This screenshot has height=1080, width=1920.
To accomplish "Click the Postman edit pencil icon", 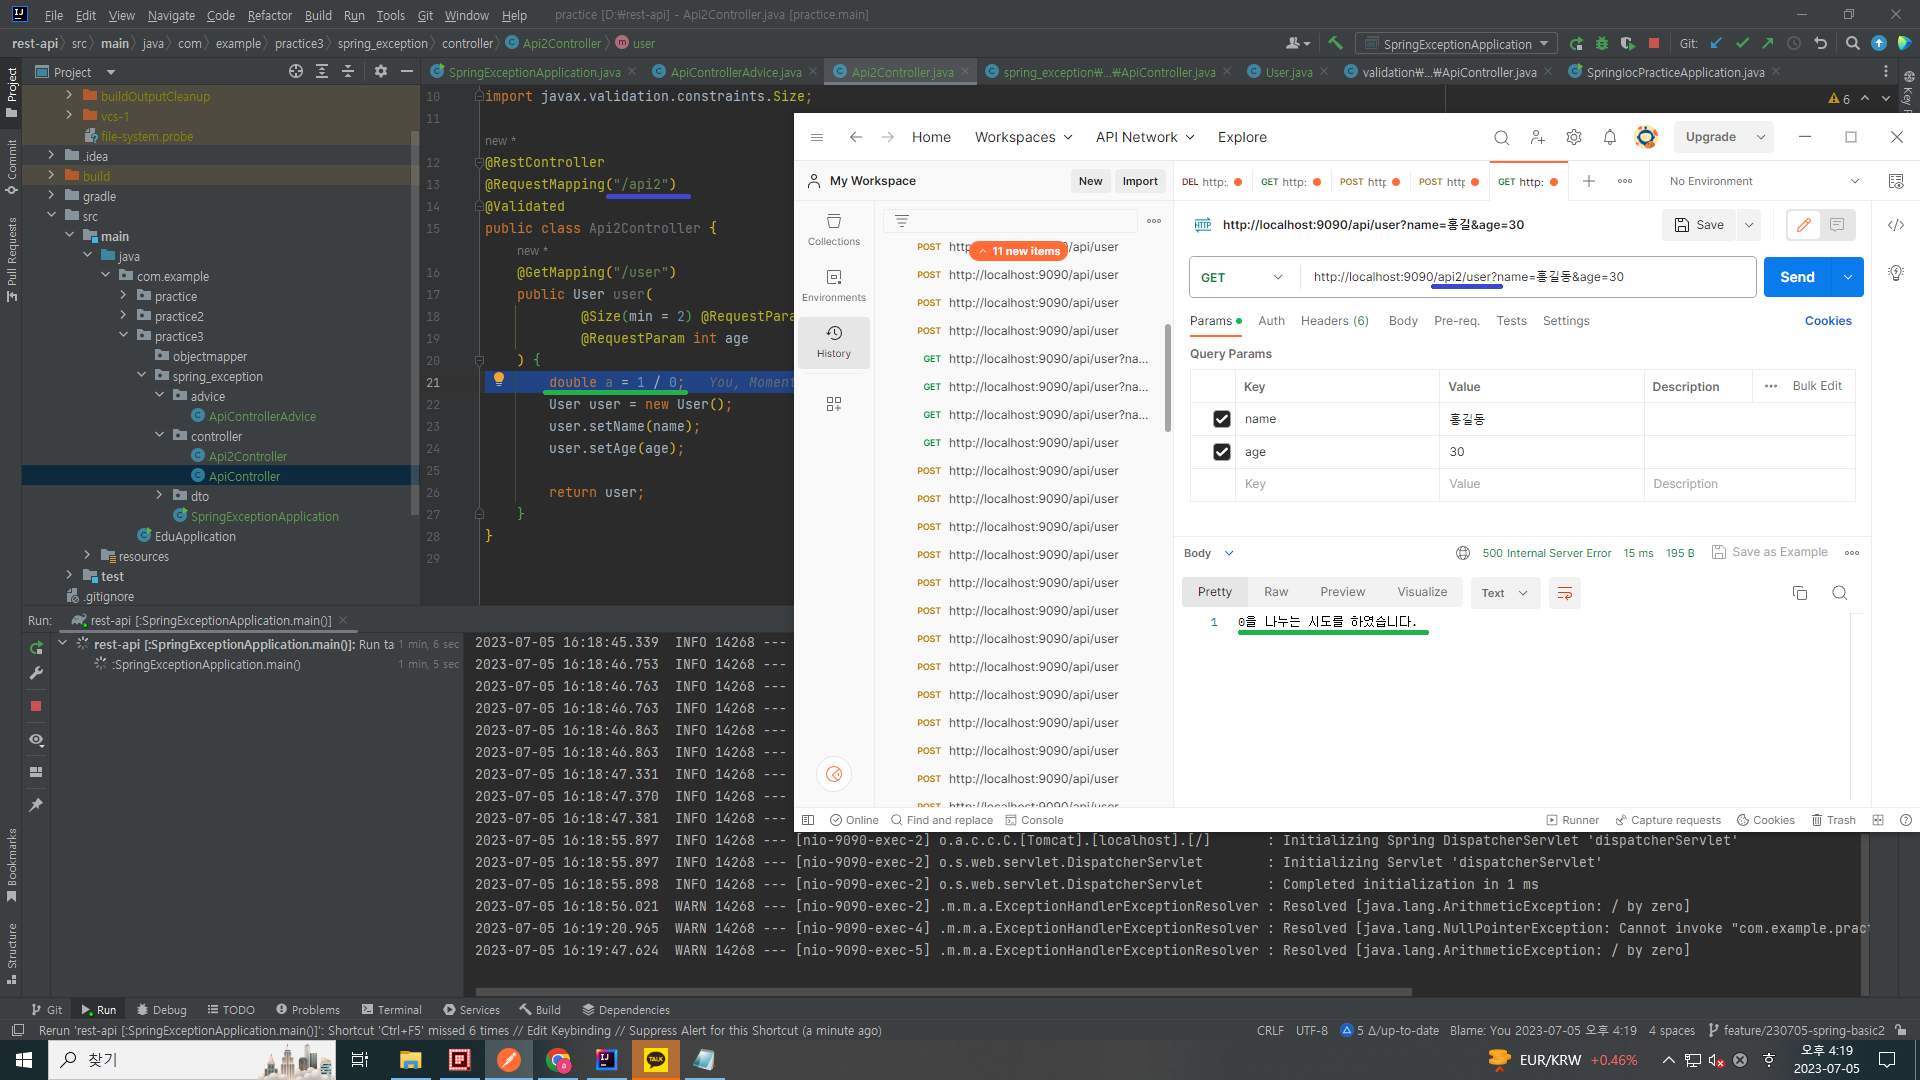I will tap(1804, 225).
